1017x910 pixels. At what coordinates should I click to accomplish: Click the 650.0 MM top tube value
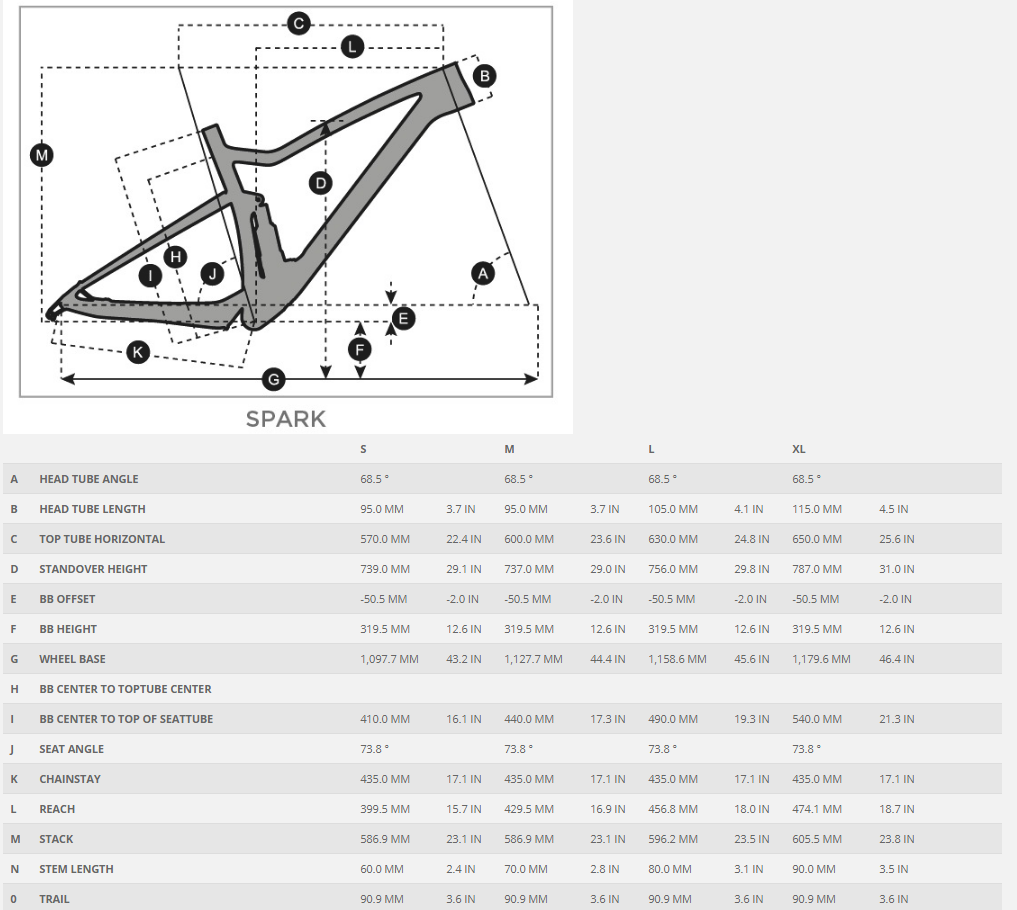(x=817, y=539)
